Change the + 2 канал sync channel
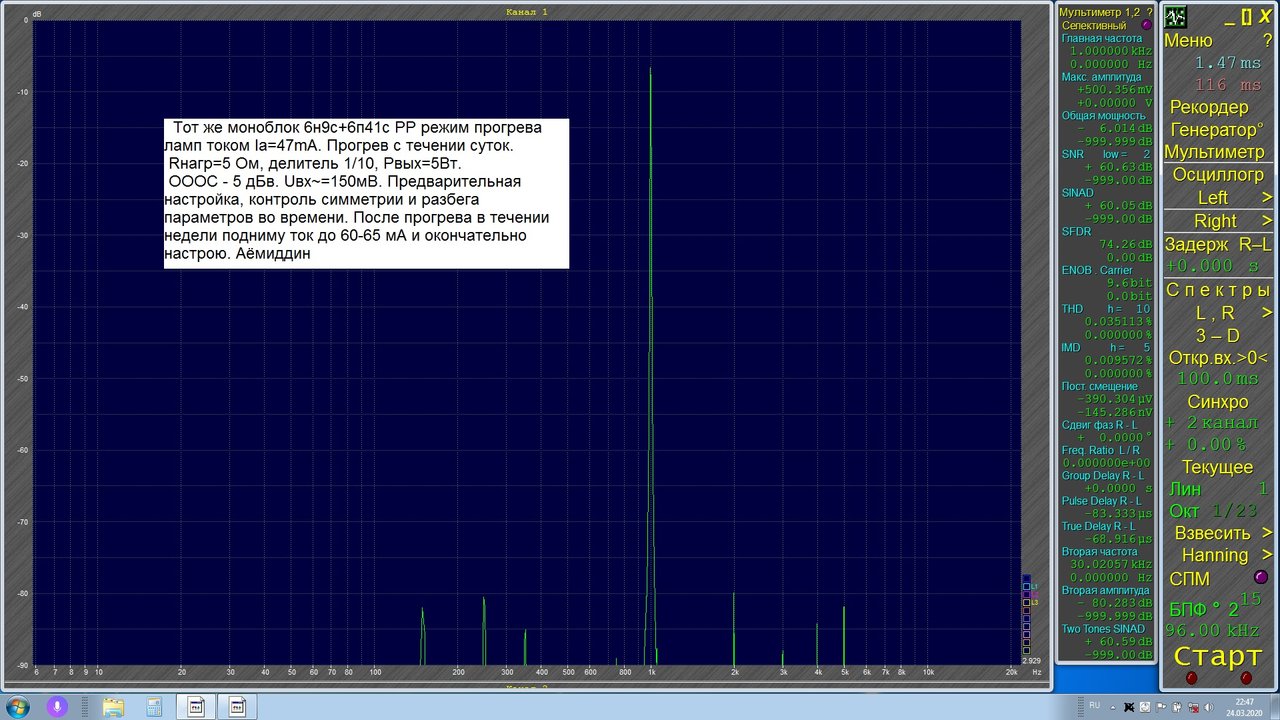The height and width of the screenshot is (720, 1280). point(1210,423)
